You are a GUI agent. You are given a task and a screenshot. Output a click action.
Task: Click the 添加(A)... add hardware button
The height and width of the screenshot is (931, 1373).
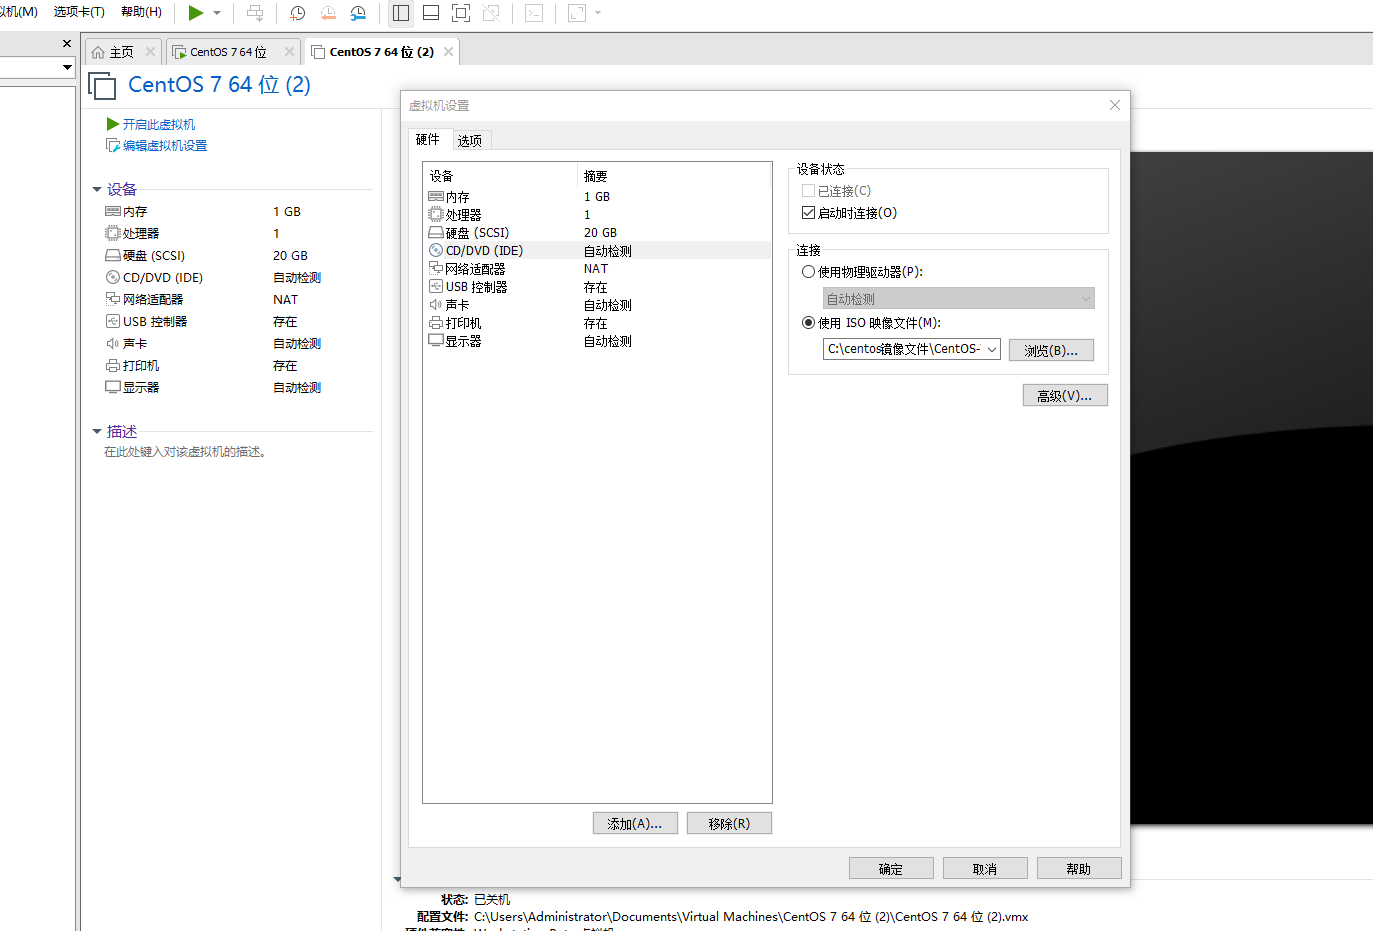(x=635, y=824)
